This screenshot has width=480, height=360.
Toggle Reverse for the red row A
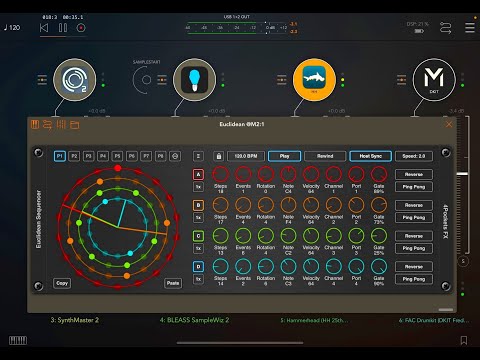414,174
